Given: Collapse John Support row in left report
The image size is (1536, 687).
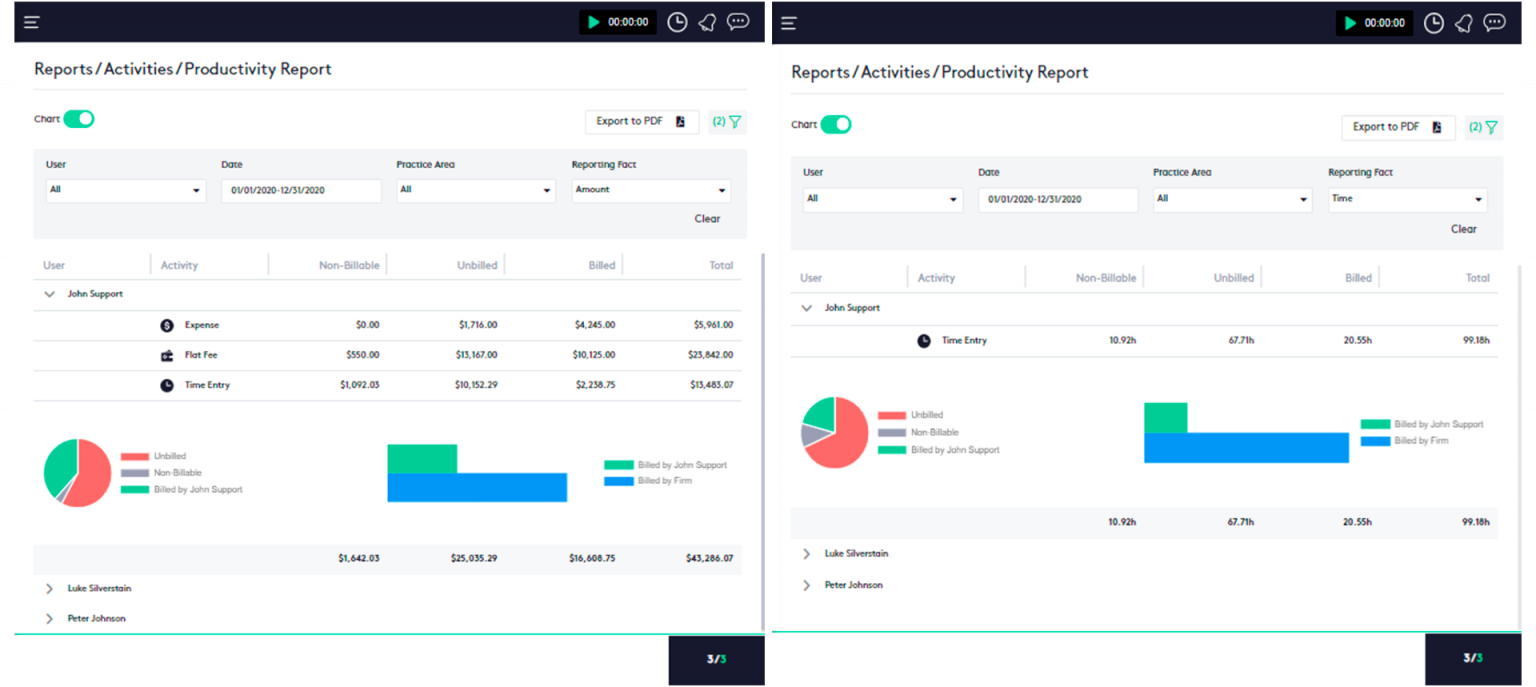Looking at the screenshot, I should pos(49,294).
